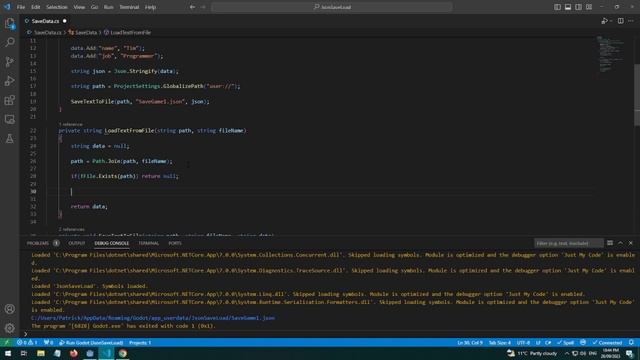Click the JsonSaveLoad command center search box
Image resolution: width=640 pixels, height=360 pixels.
pos(332,7)
